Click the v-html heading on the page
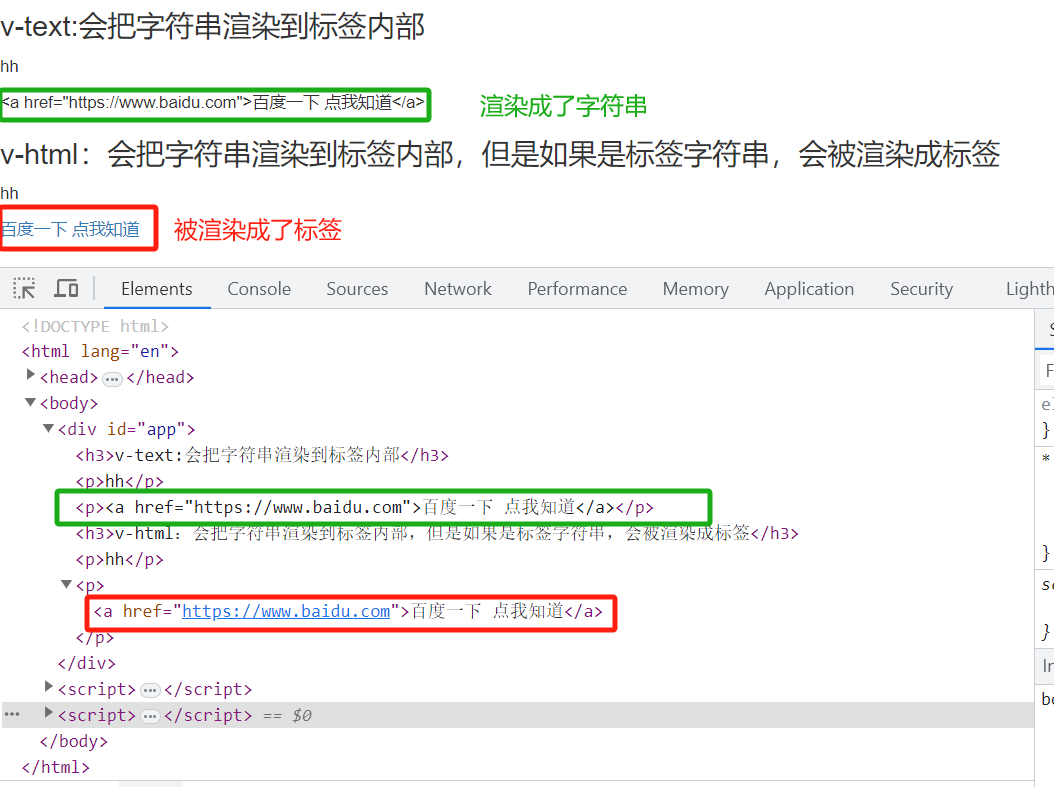Image resolution: width=1054 pixels, height=787 pixels. 500,154
